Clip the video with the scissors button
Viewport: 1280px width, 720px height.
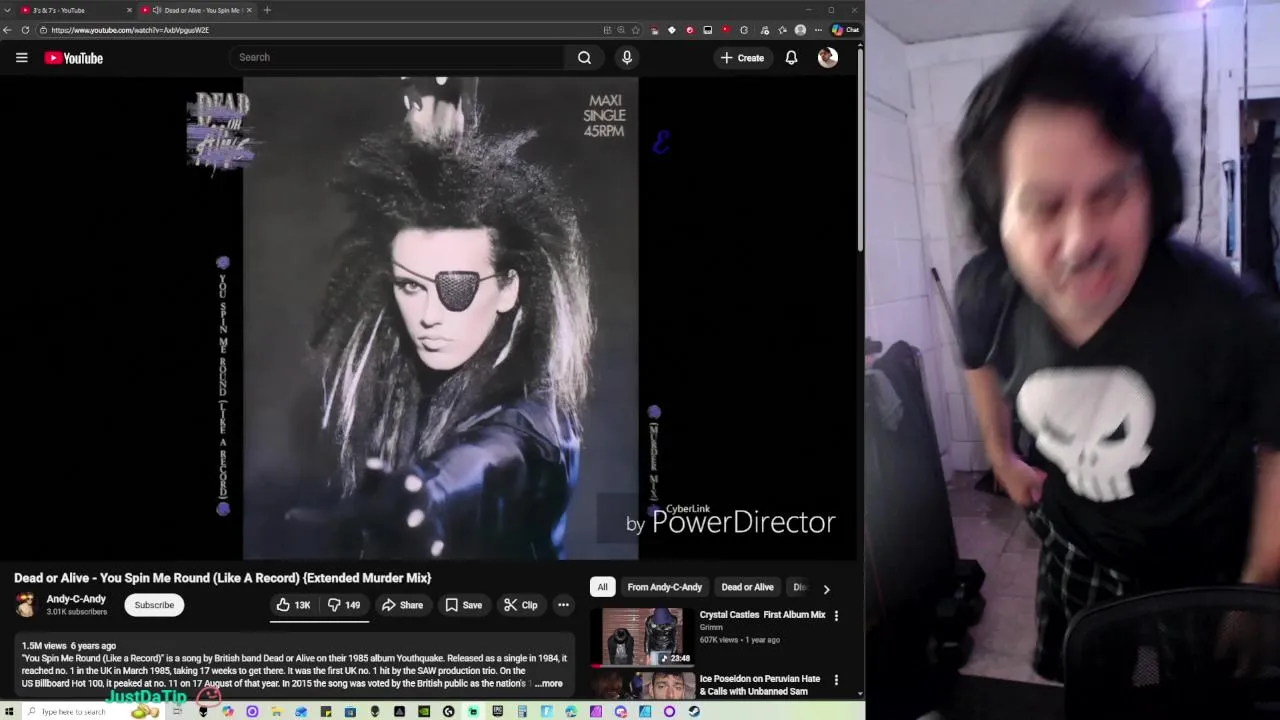tap(521, 605)
